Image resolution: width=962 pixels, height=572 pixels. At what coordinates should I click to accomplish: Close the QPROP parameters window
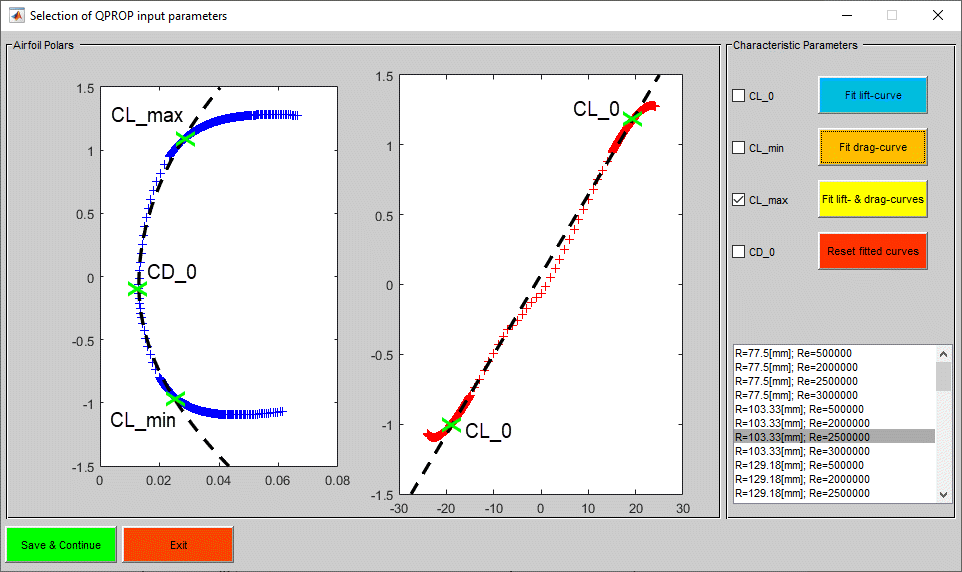point(938,15)
